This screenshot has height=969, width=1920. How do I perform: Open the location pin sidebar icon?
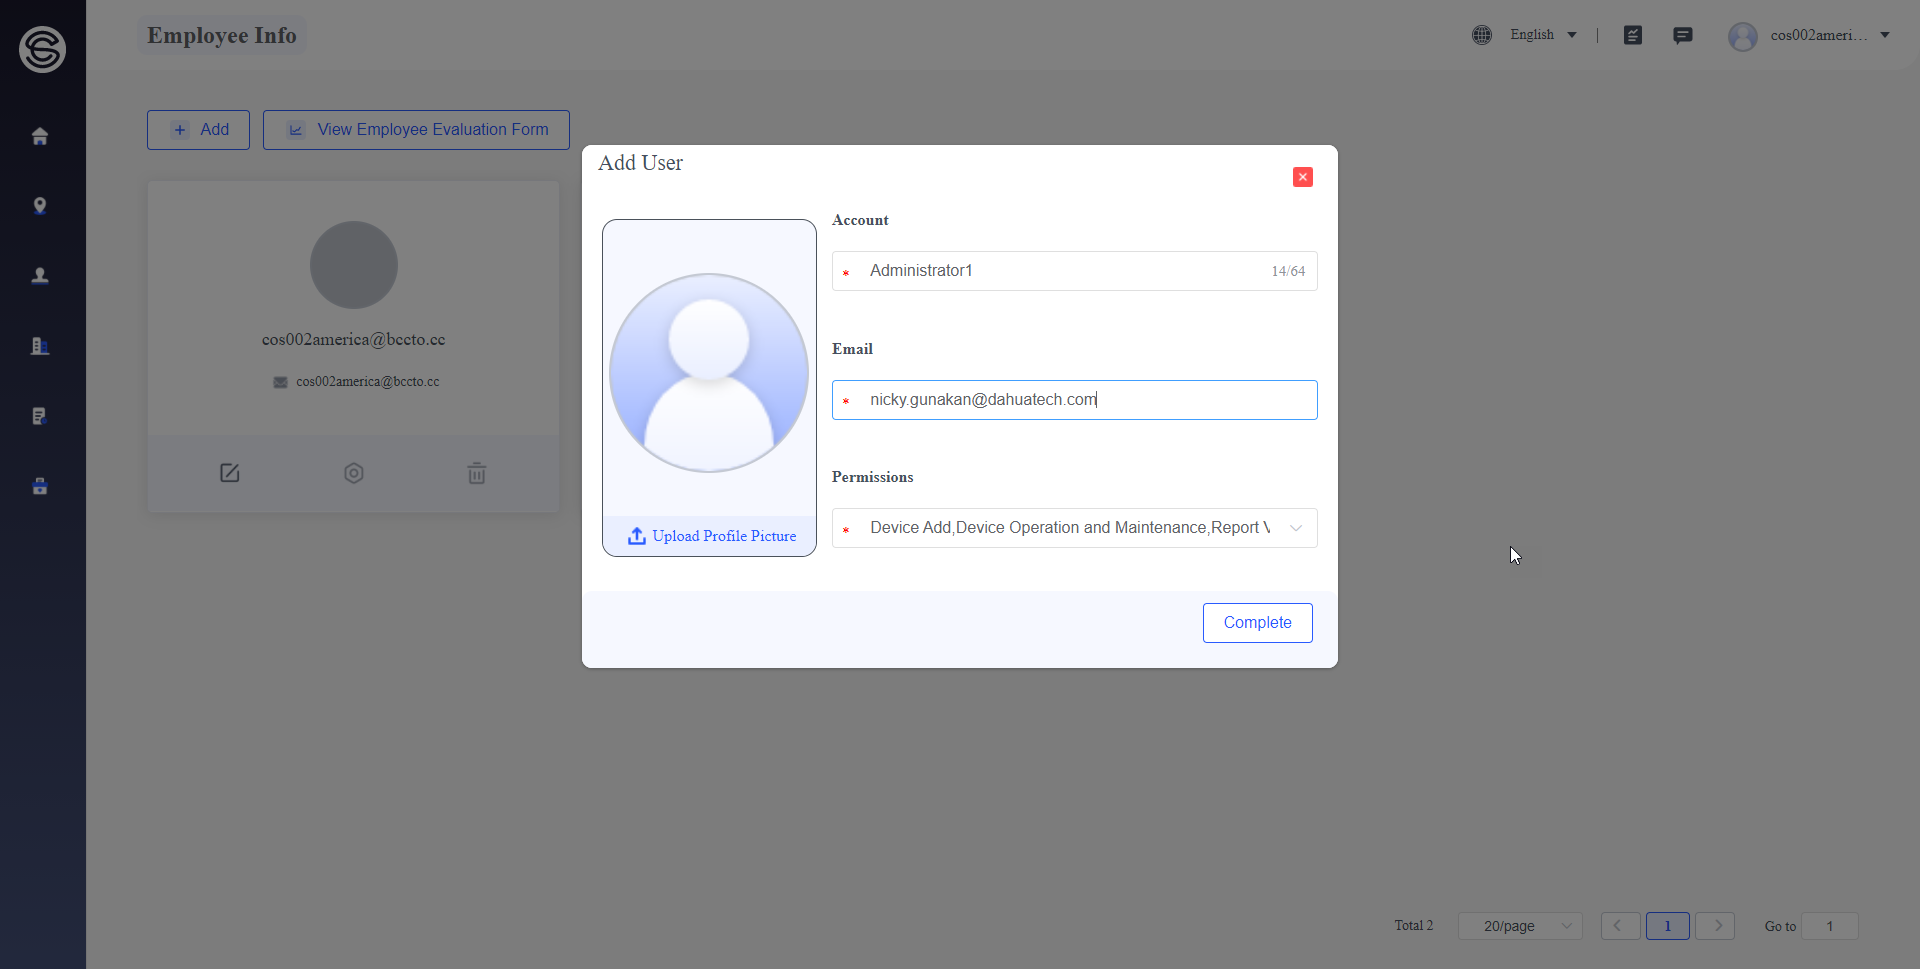click(40, 206)
